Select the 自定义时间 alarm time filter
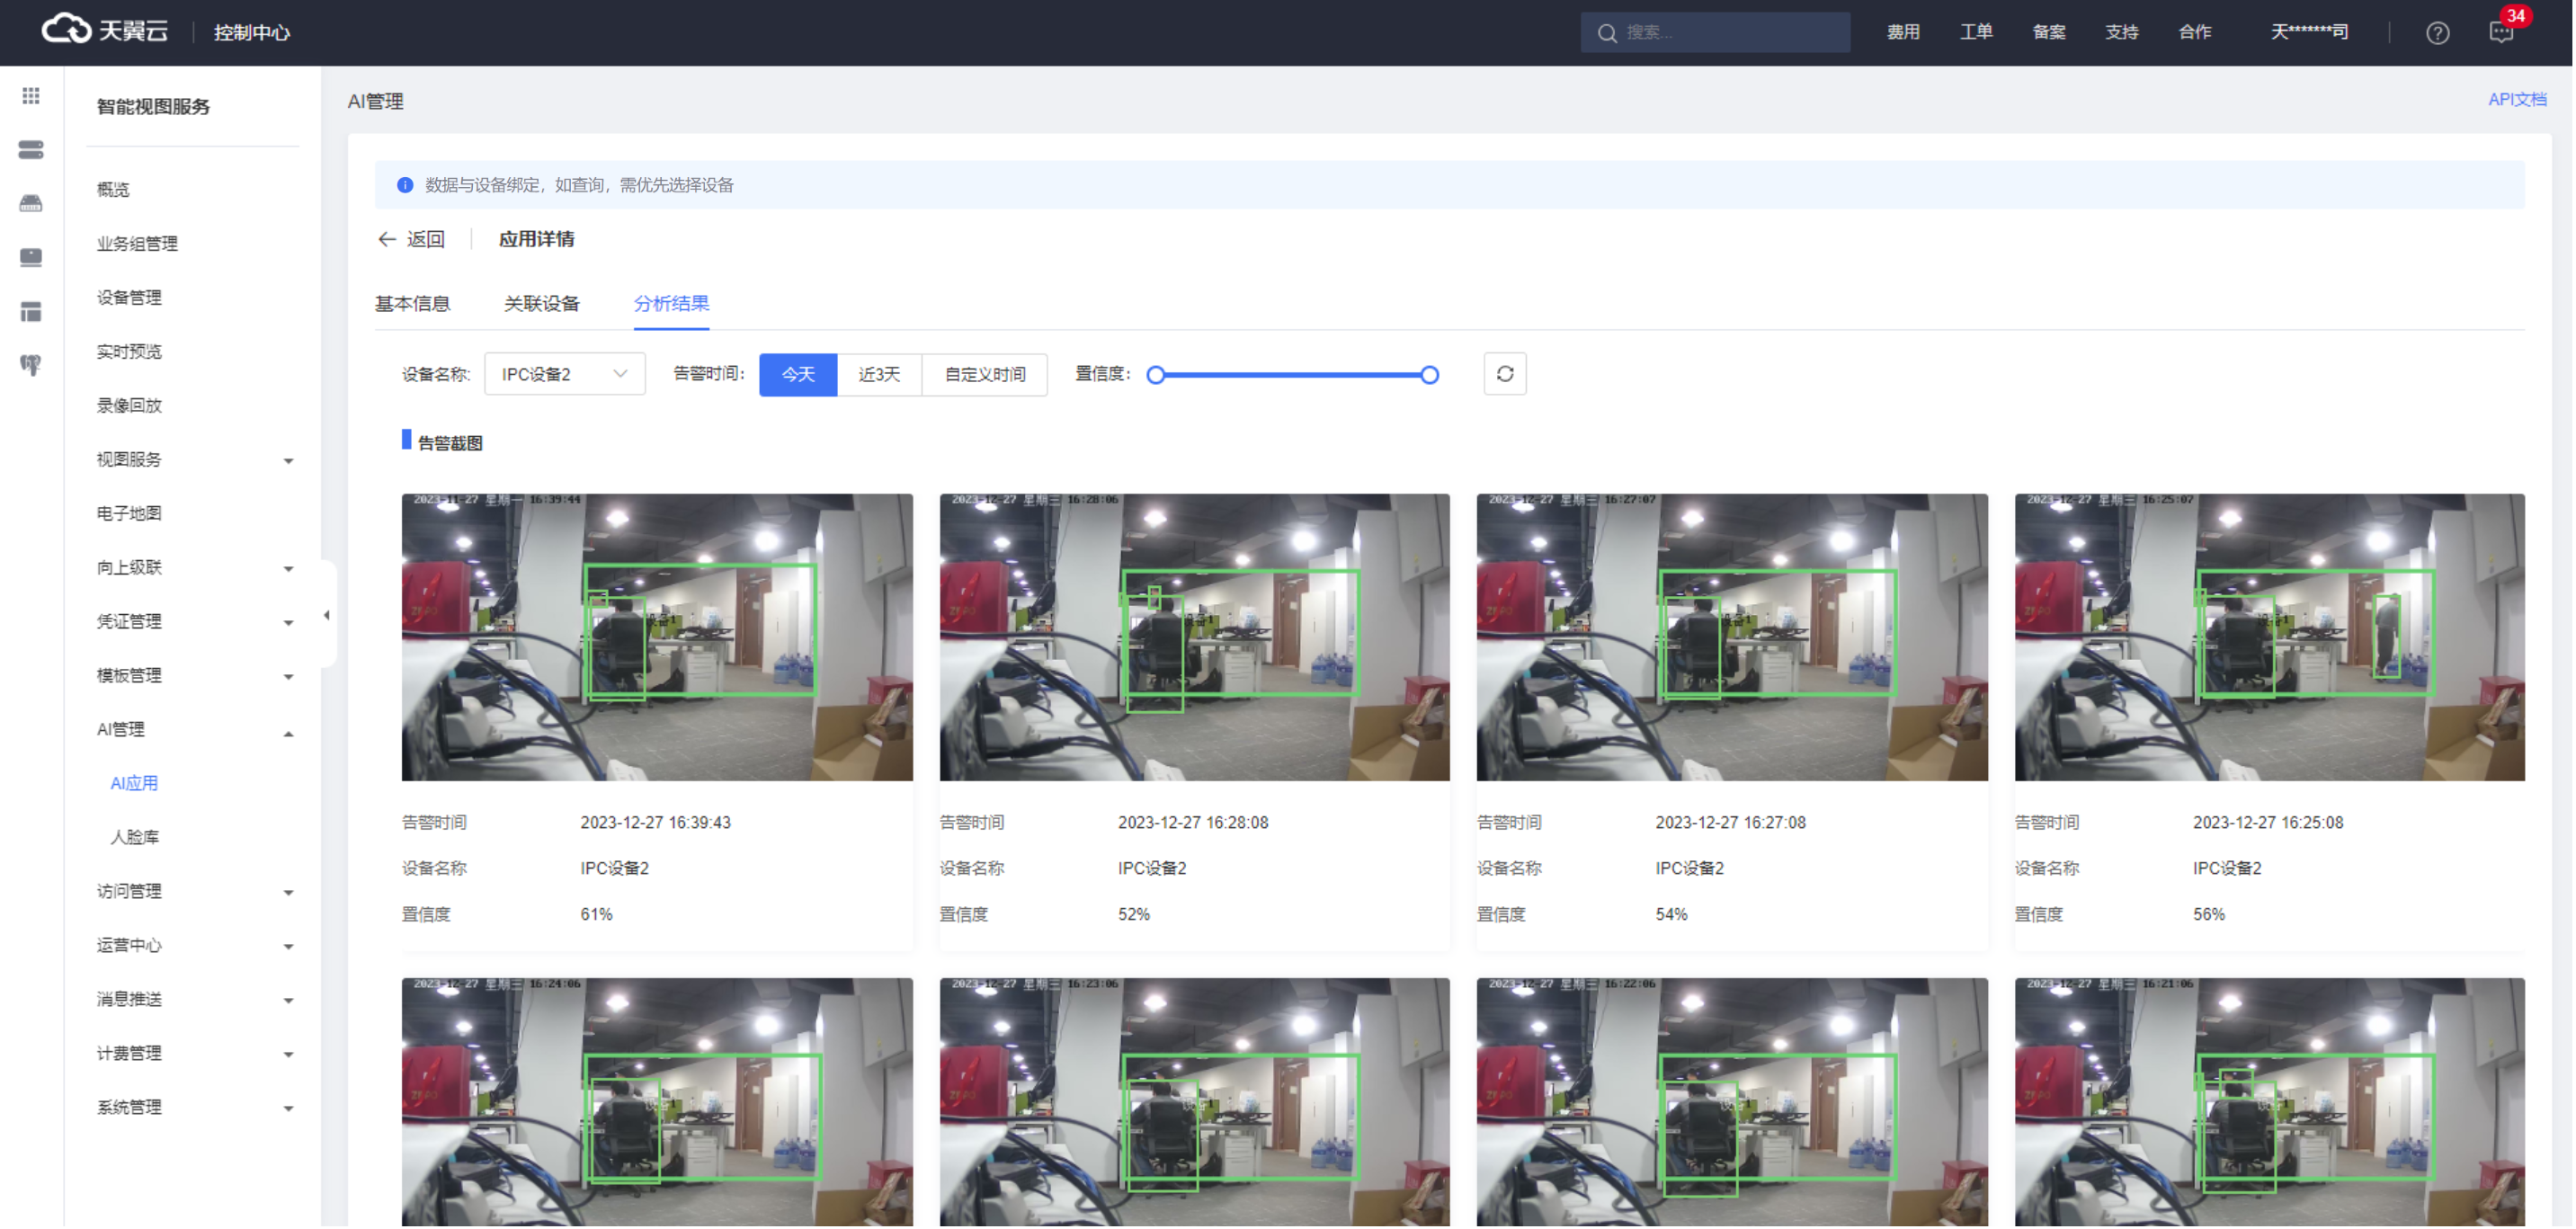The image size is (2576, 1229). coord(985,375)
